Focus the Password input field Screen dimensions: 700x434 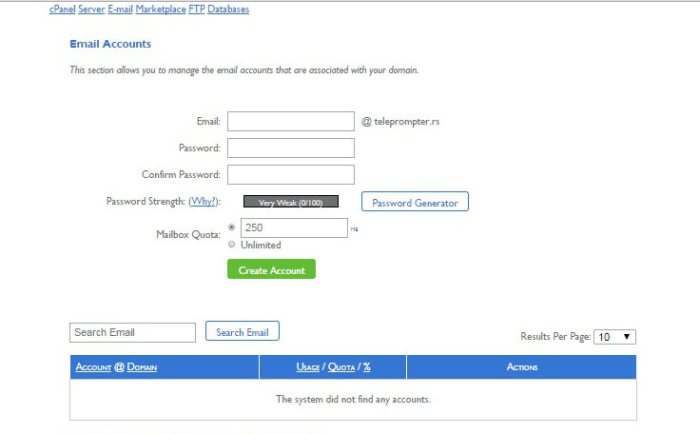point(291,148)
